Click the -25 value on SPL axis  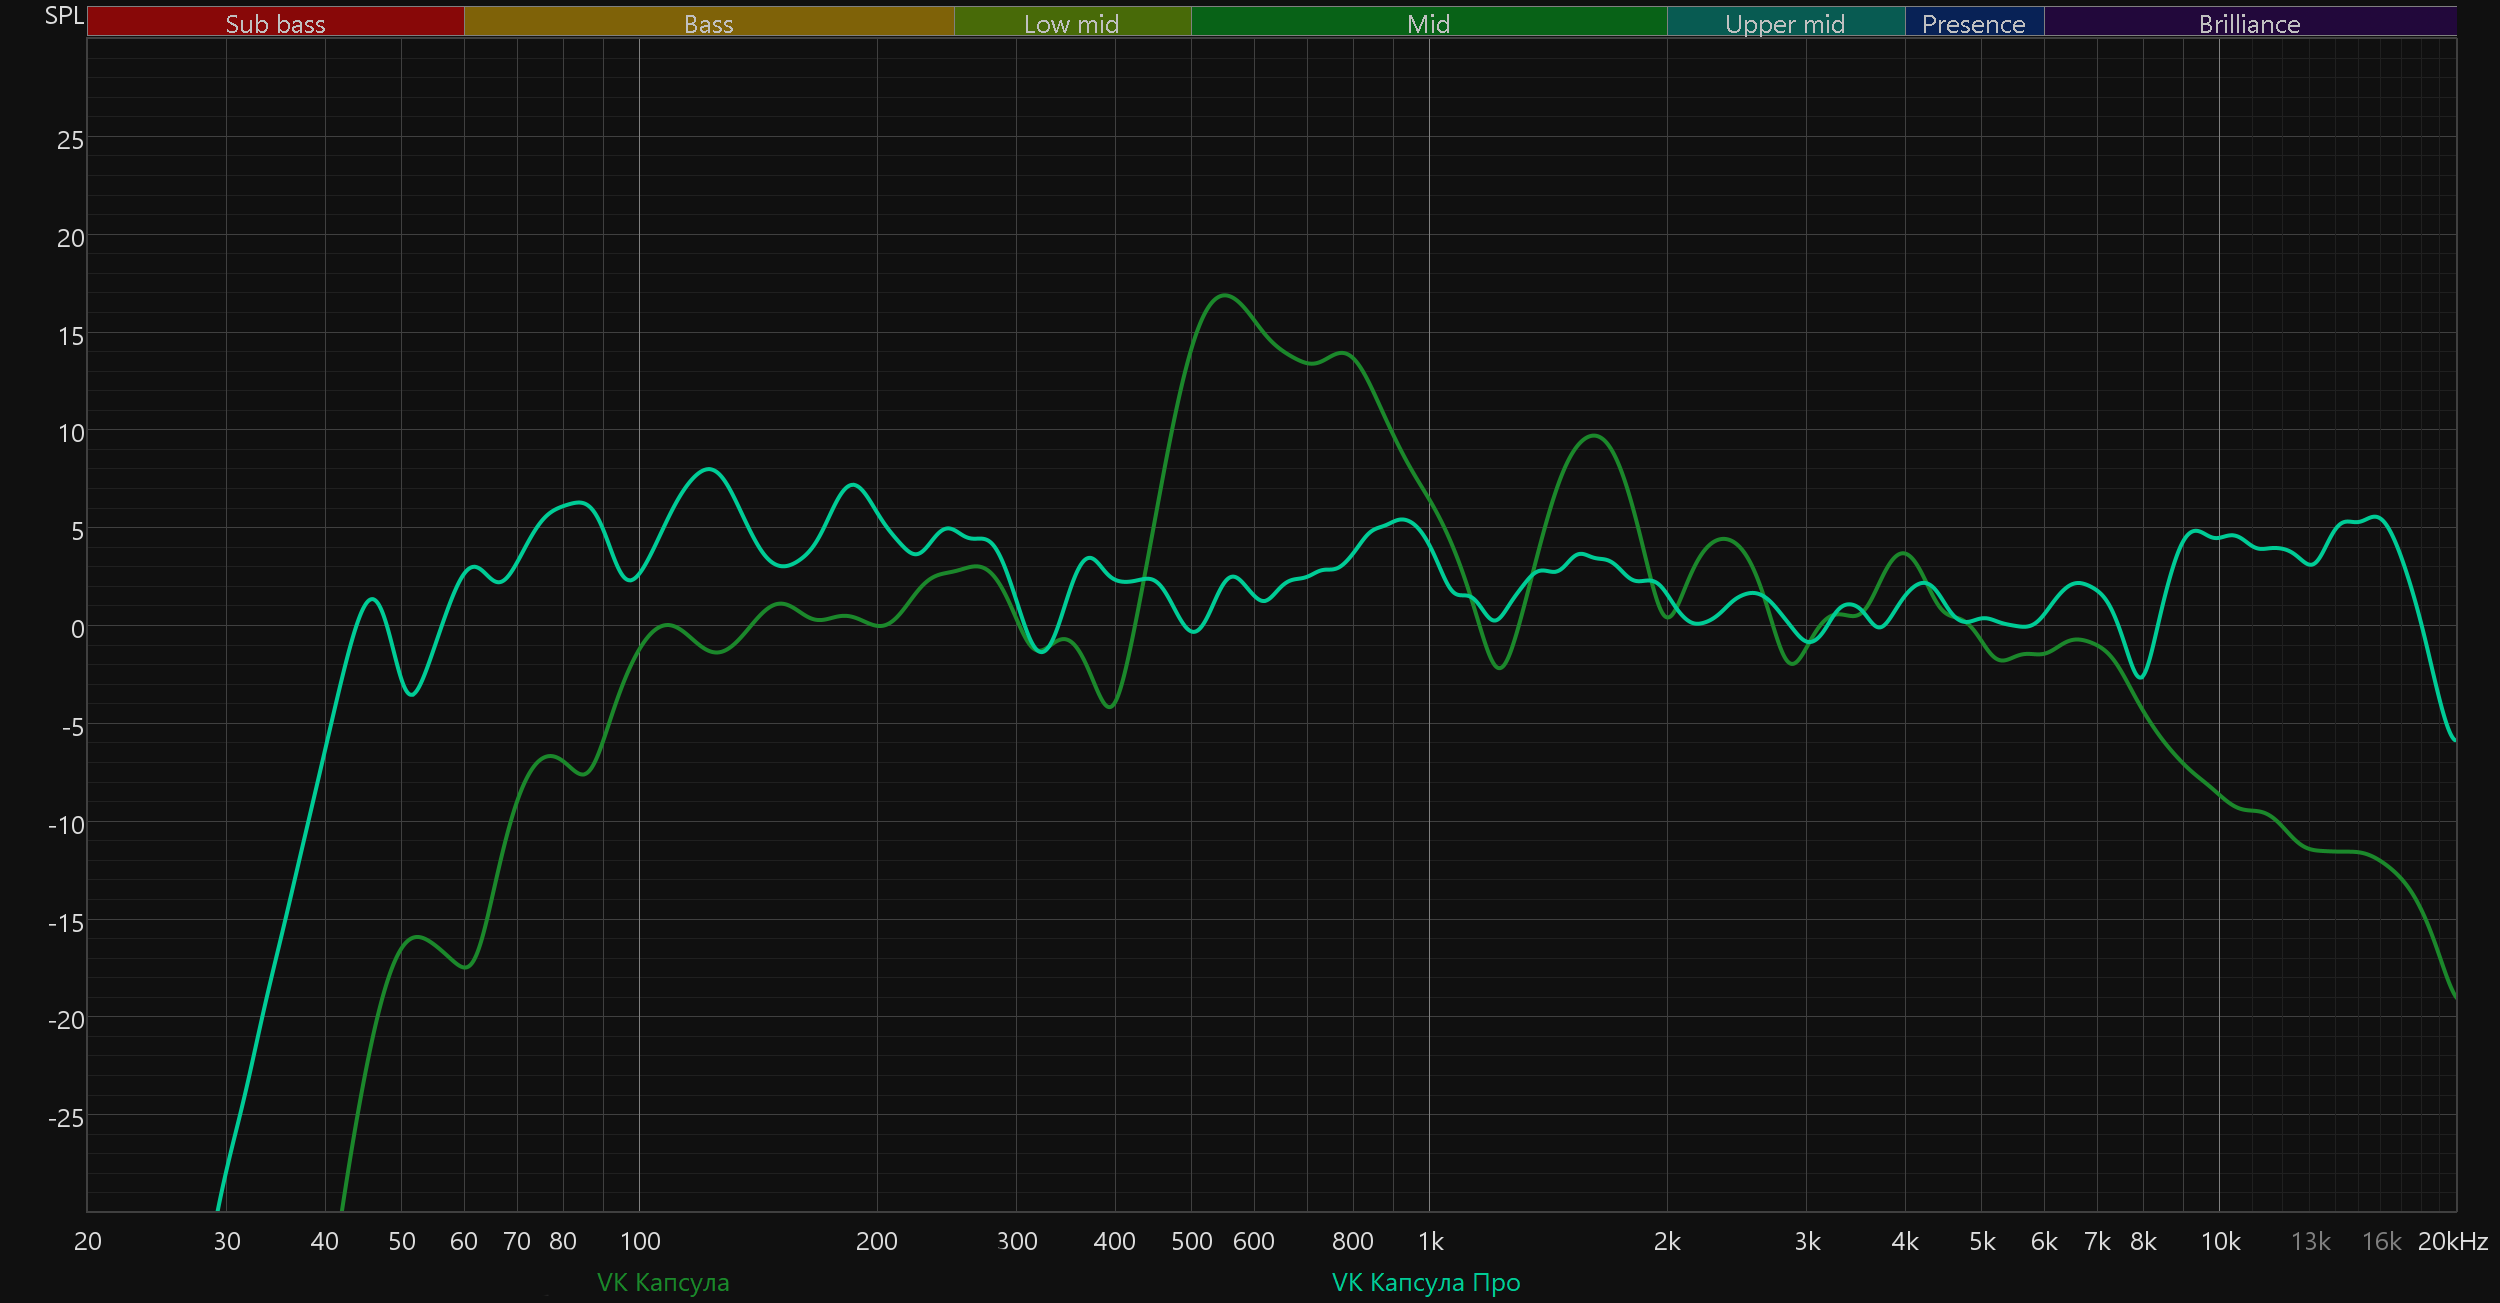[x=66, y=1117]
